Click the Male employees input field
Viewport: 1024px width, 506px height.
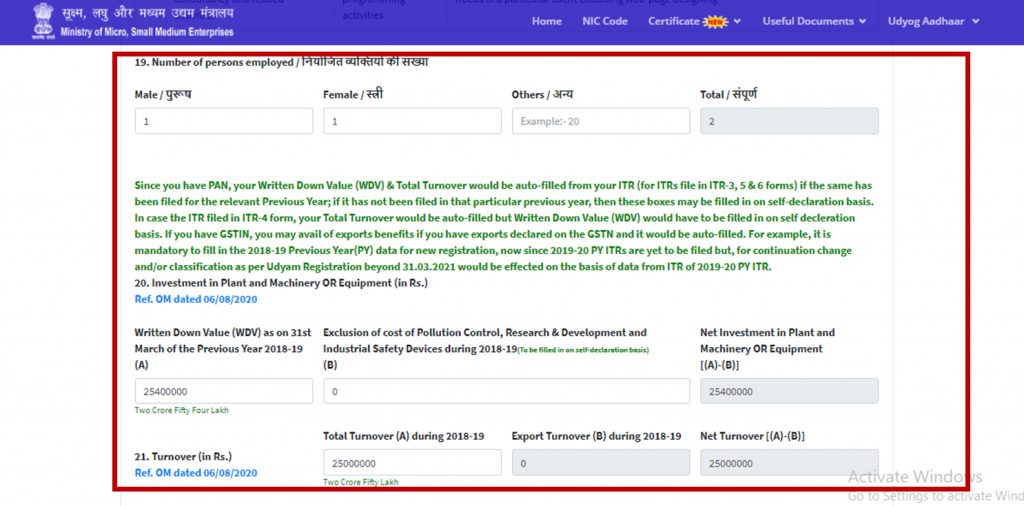[x=223, y=121]
